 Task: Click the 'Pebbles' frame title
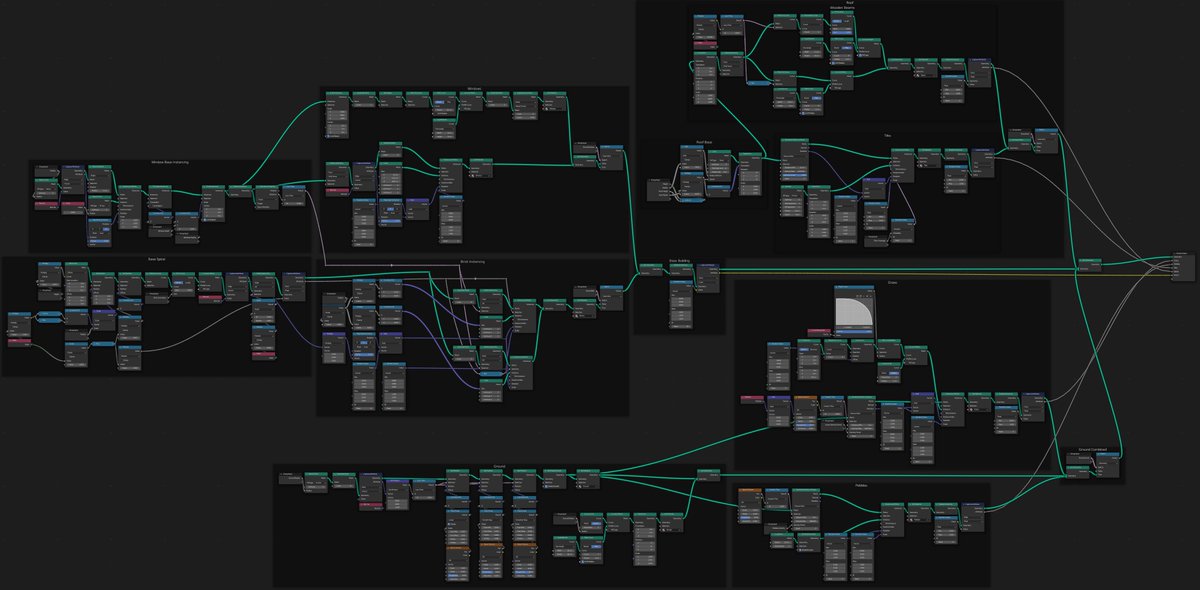pyautogui.click(x=861, y=485)
